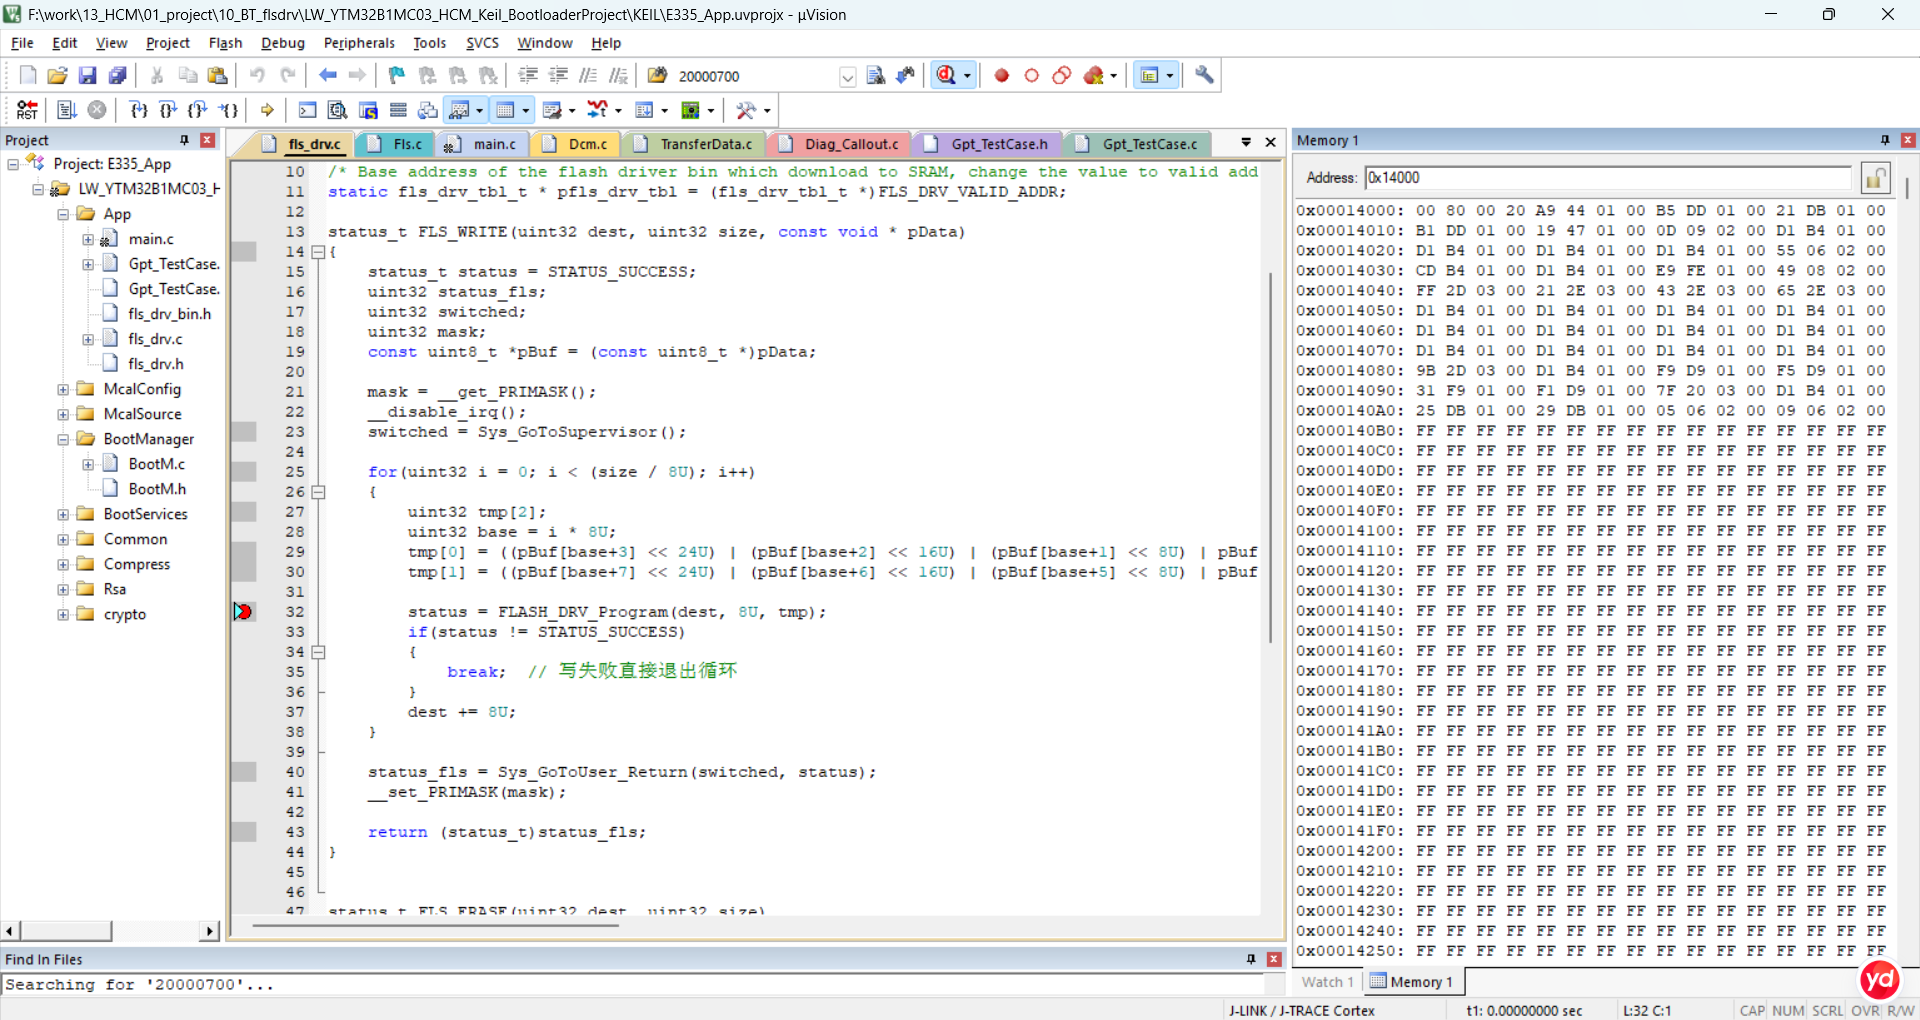Click the RST reset CPU icon
The image size is (1920, 1020).
click(x=27, y=110)
